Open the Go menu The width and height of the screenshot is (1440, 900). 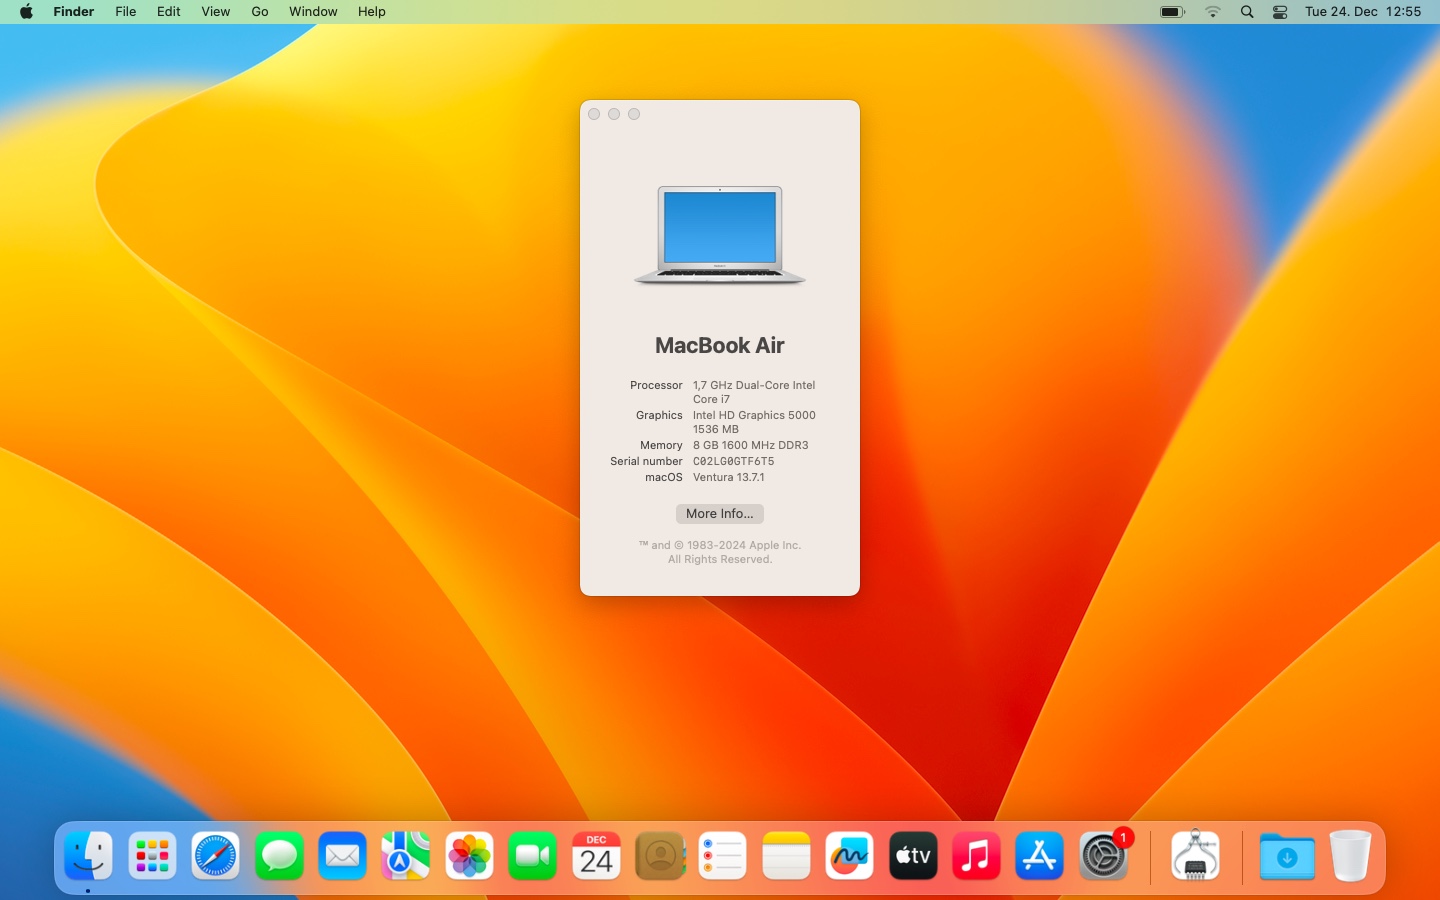(260, 12)
